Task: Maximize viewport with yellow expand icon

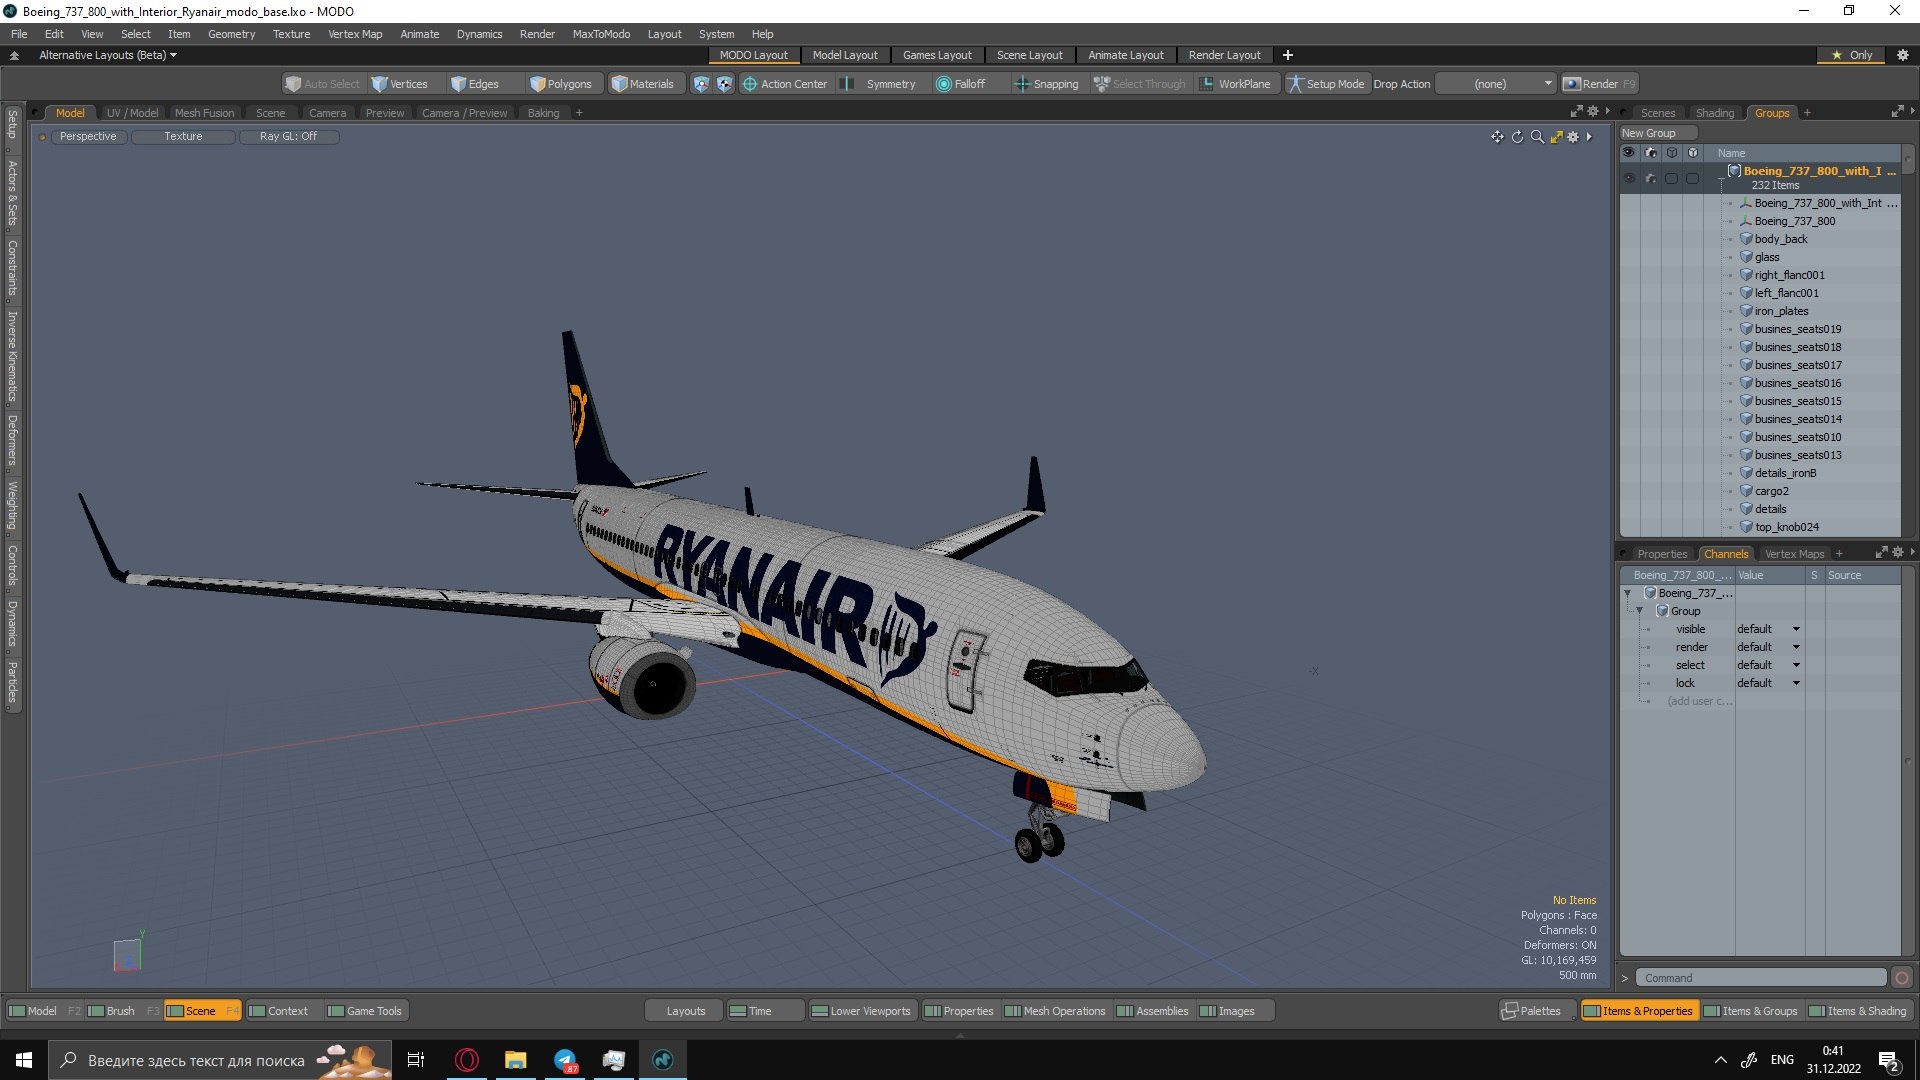Action: pyautogui.click(x=1556, y=137)
